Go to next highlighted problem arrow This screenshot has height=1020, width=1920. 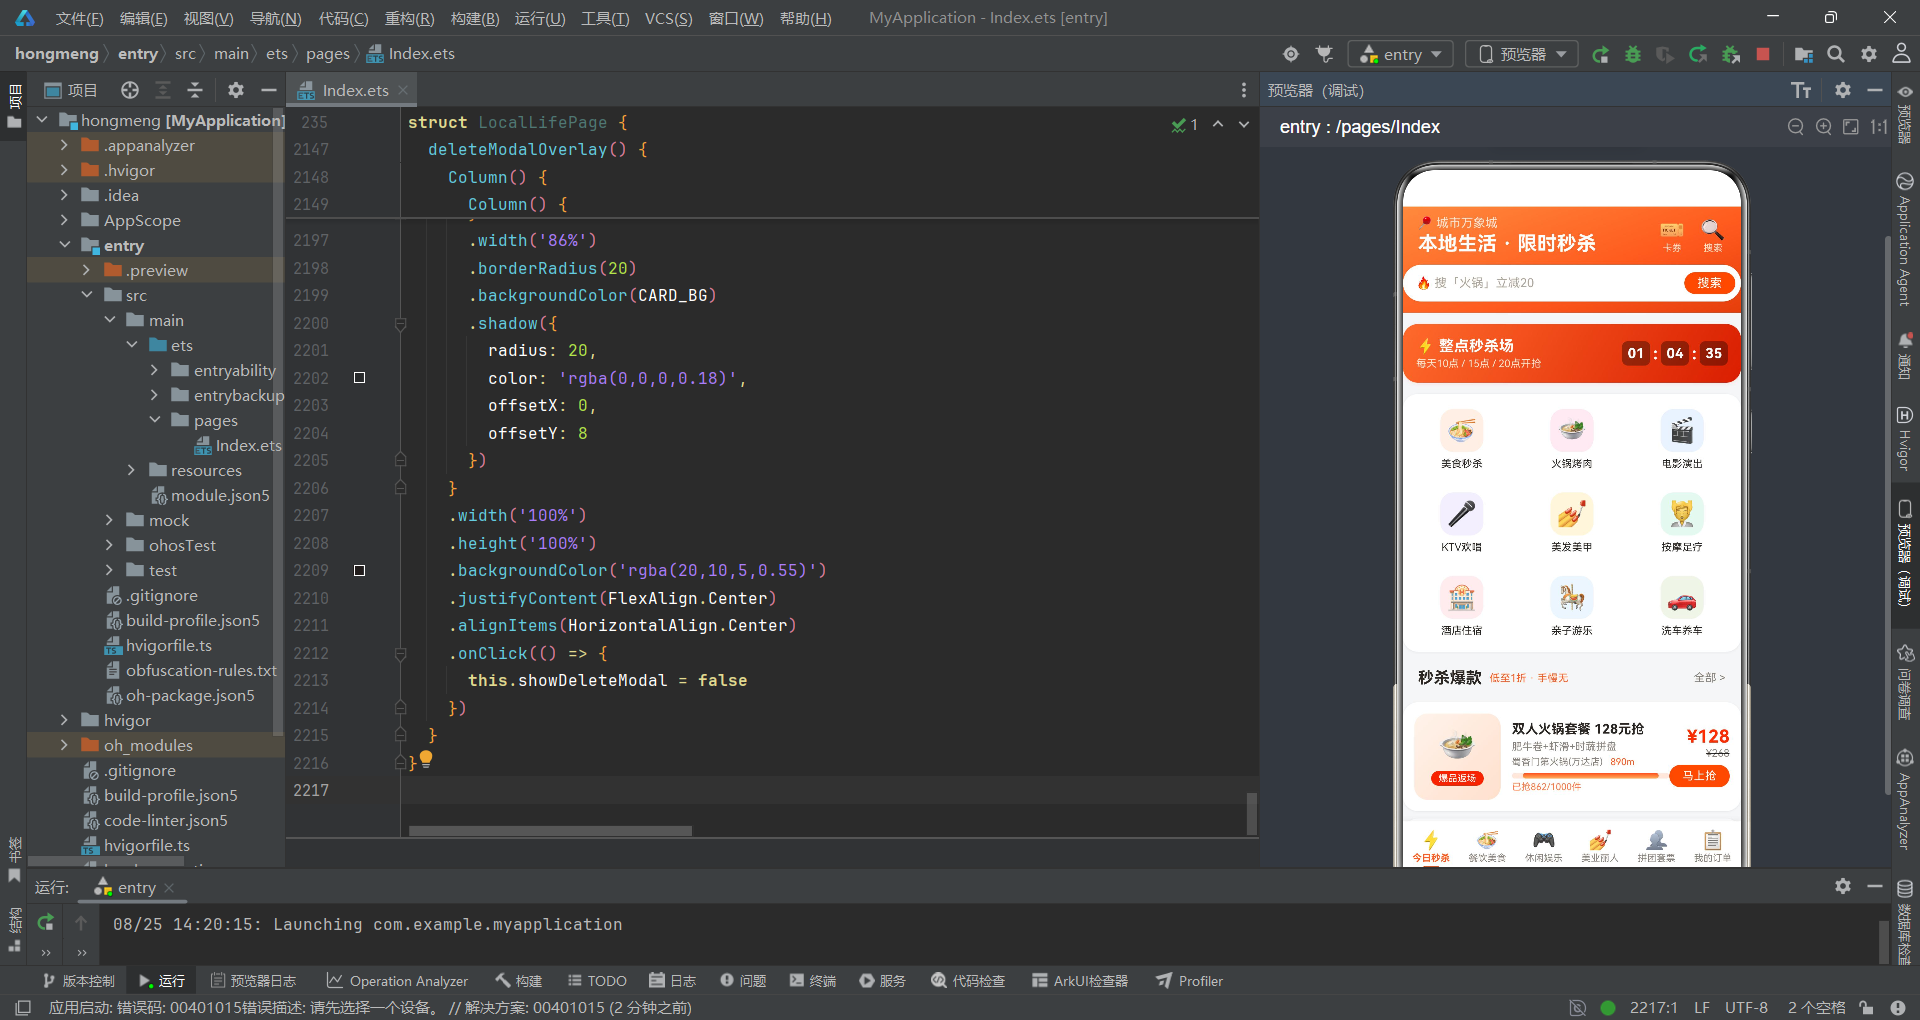[1244, 125]
